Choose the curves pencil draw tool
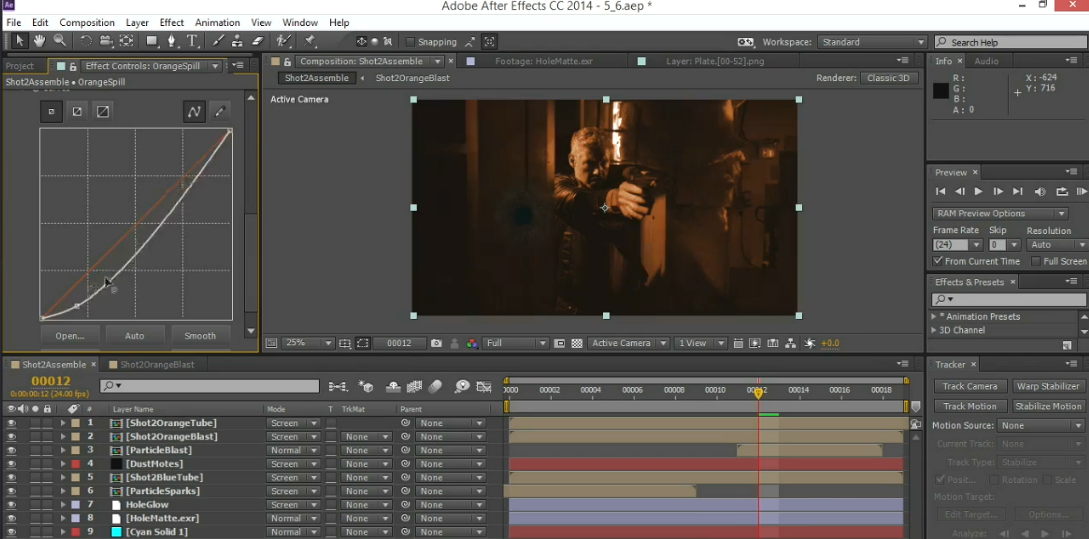 click(x=220, y=111)
